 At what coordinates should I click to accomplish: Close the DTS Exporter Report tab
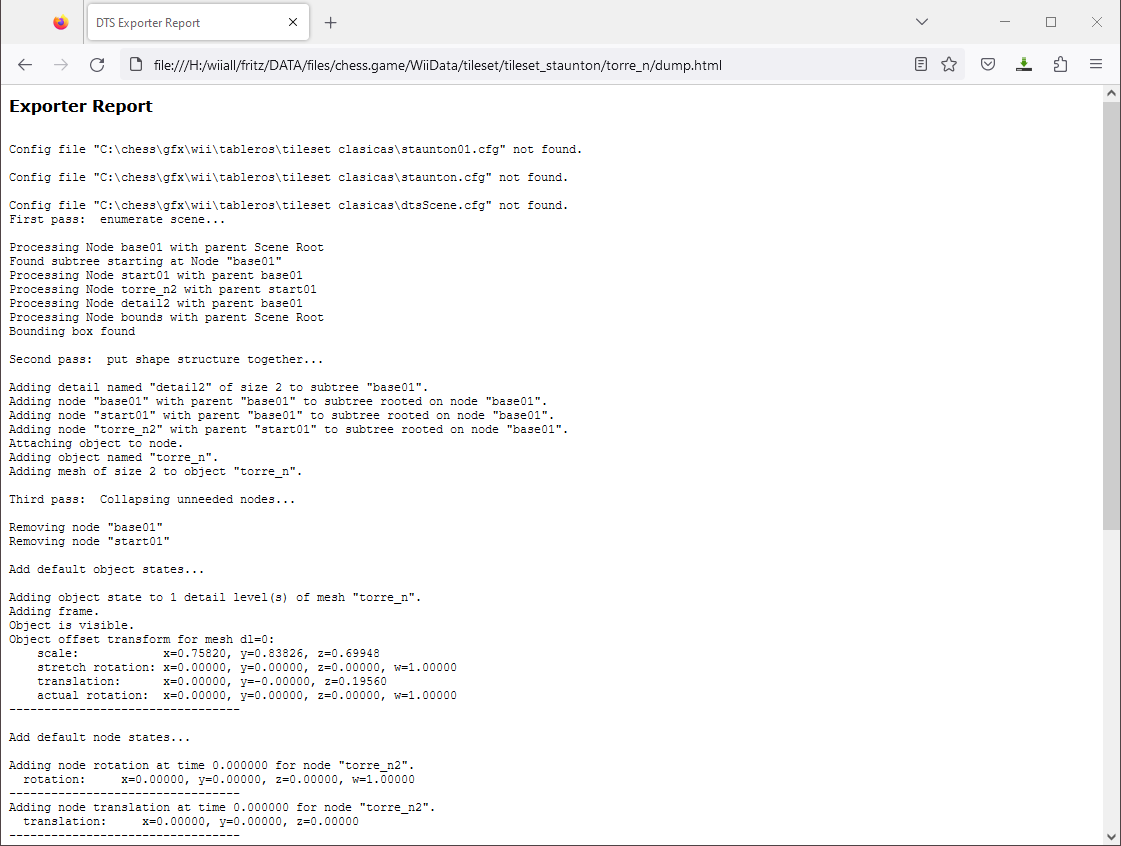tap(293, 22)
